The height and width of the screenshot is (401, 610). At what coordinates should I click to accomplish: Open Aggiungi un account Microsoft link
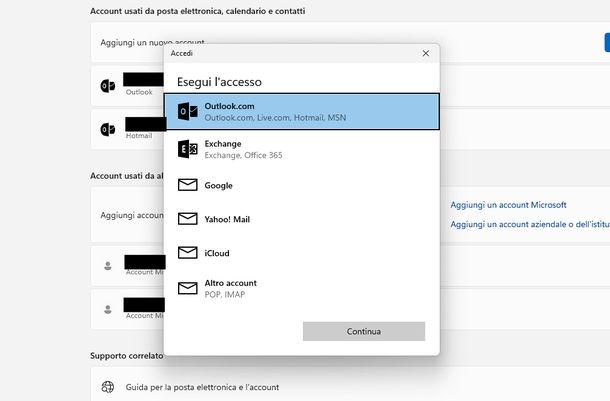(x=508, y=205)
